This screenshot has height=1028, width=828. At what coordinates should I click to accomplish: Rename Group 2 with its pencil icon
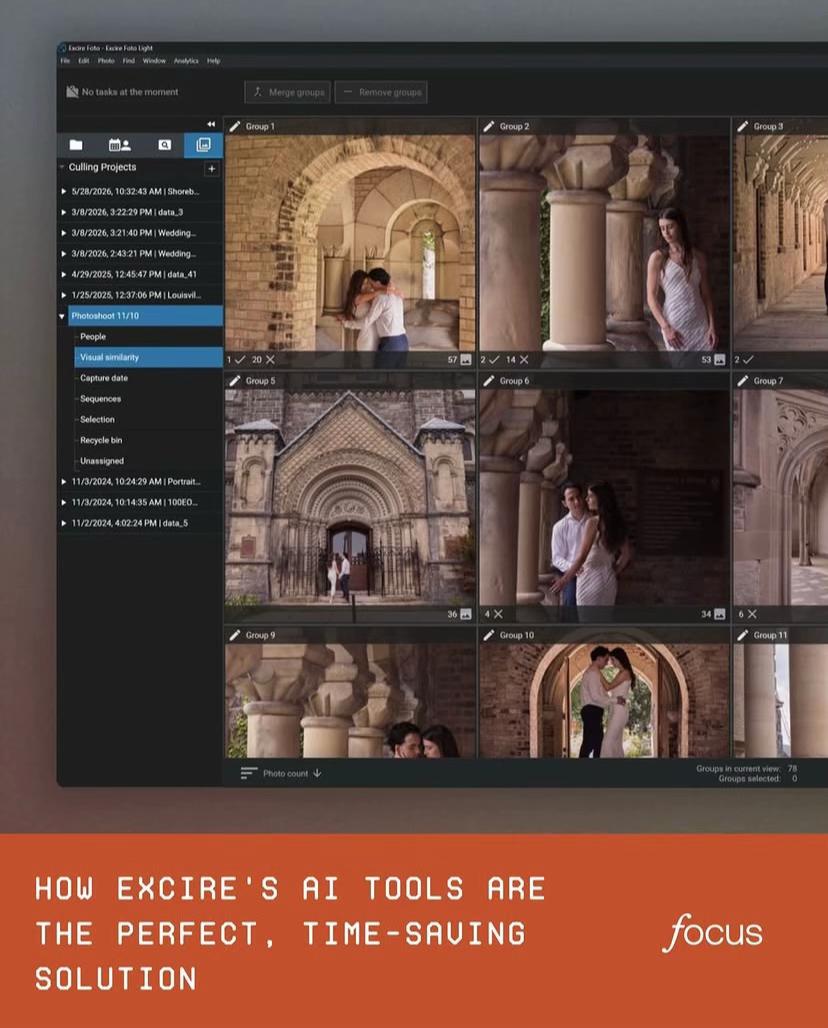[x=488, y=126]
